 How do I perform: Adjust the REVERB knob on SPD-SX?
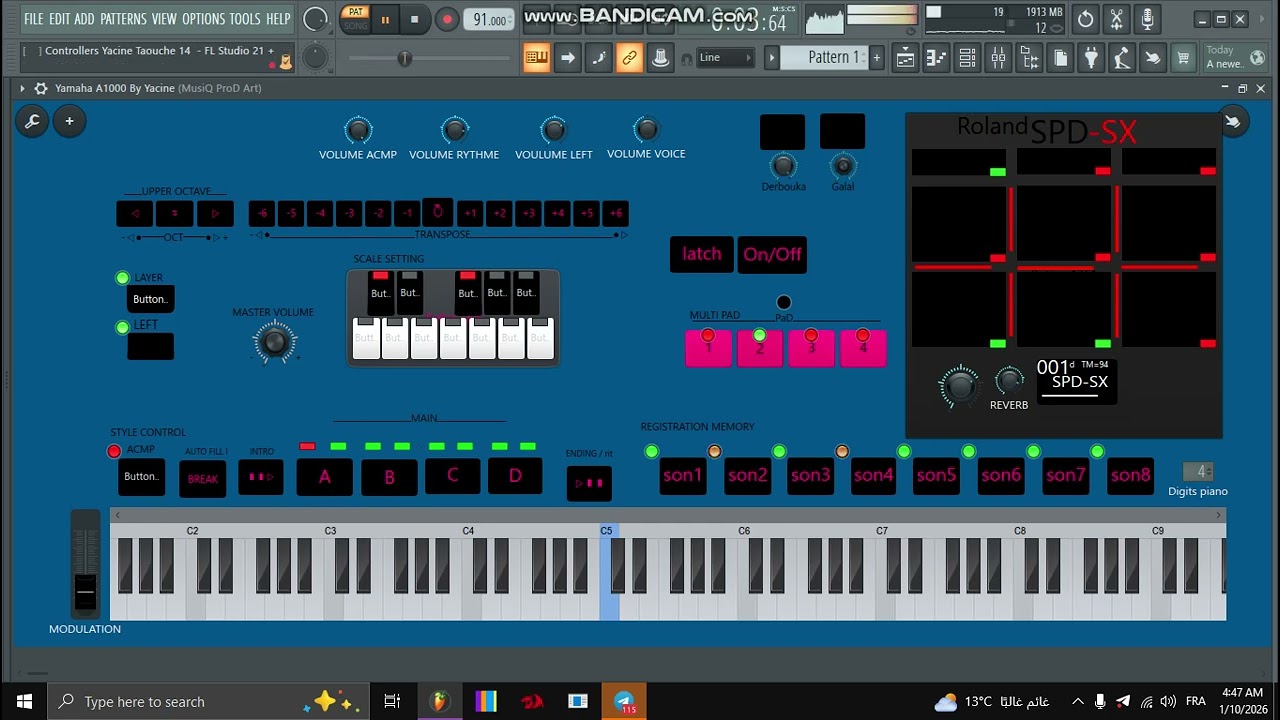pyautogui.click(x=1009, y=381)
